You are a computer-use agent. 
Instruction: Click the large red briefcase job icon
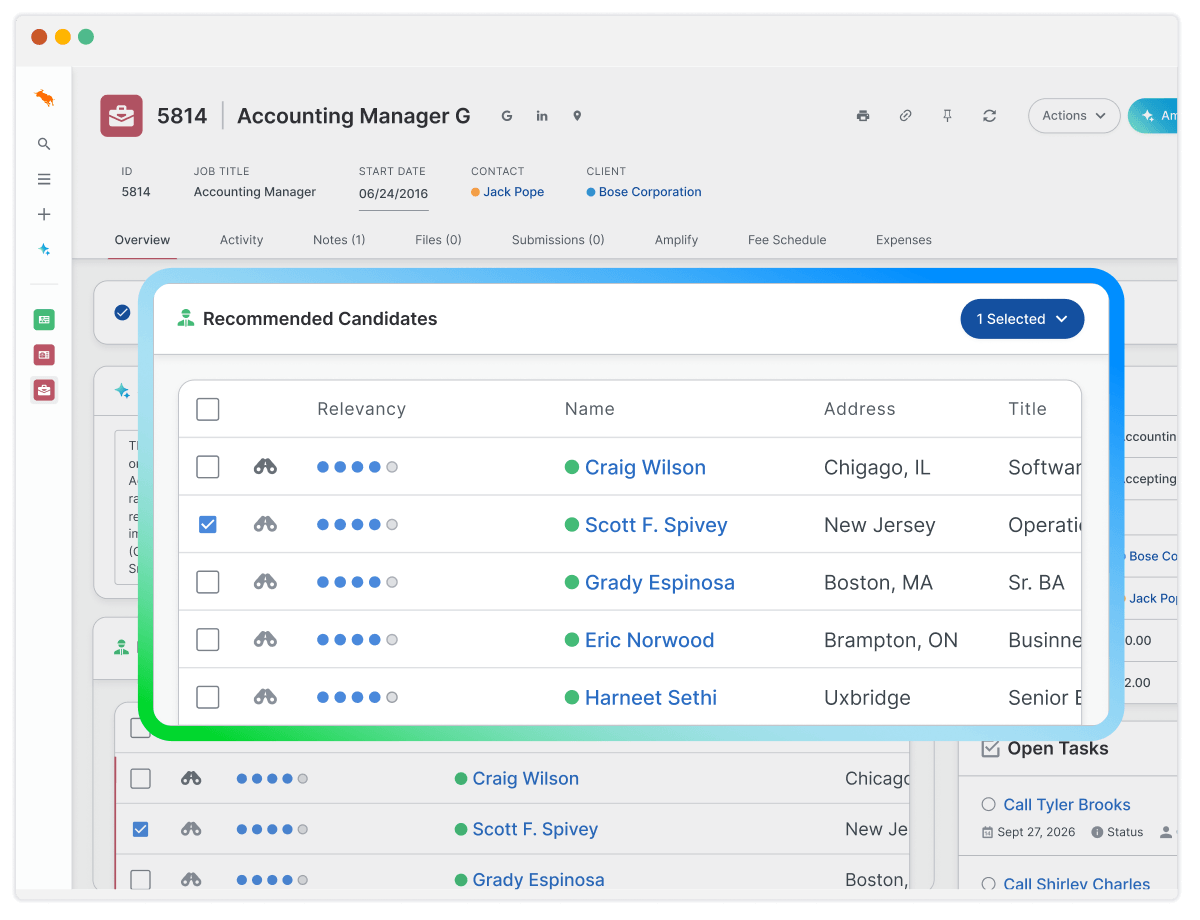point(122,116)
